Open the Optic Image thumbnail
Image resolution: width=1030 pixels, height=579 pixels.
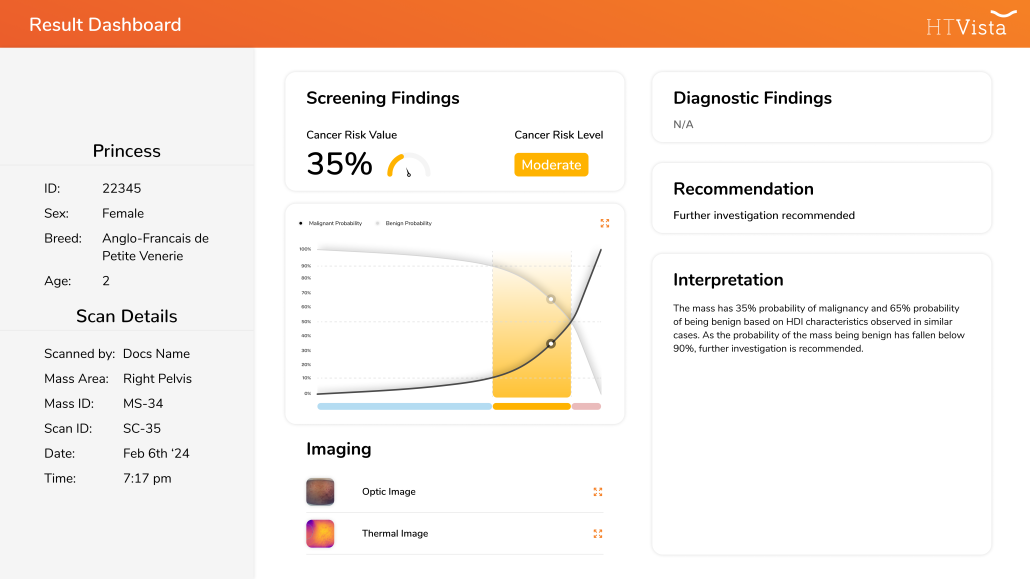[320, 492]
